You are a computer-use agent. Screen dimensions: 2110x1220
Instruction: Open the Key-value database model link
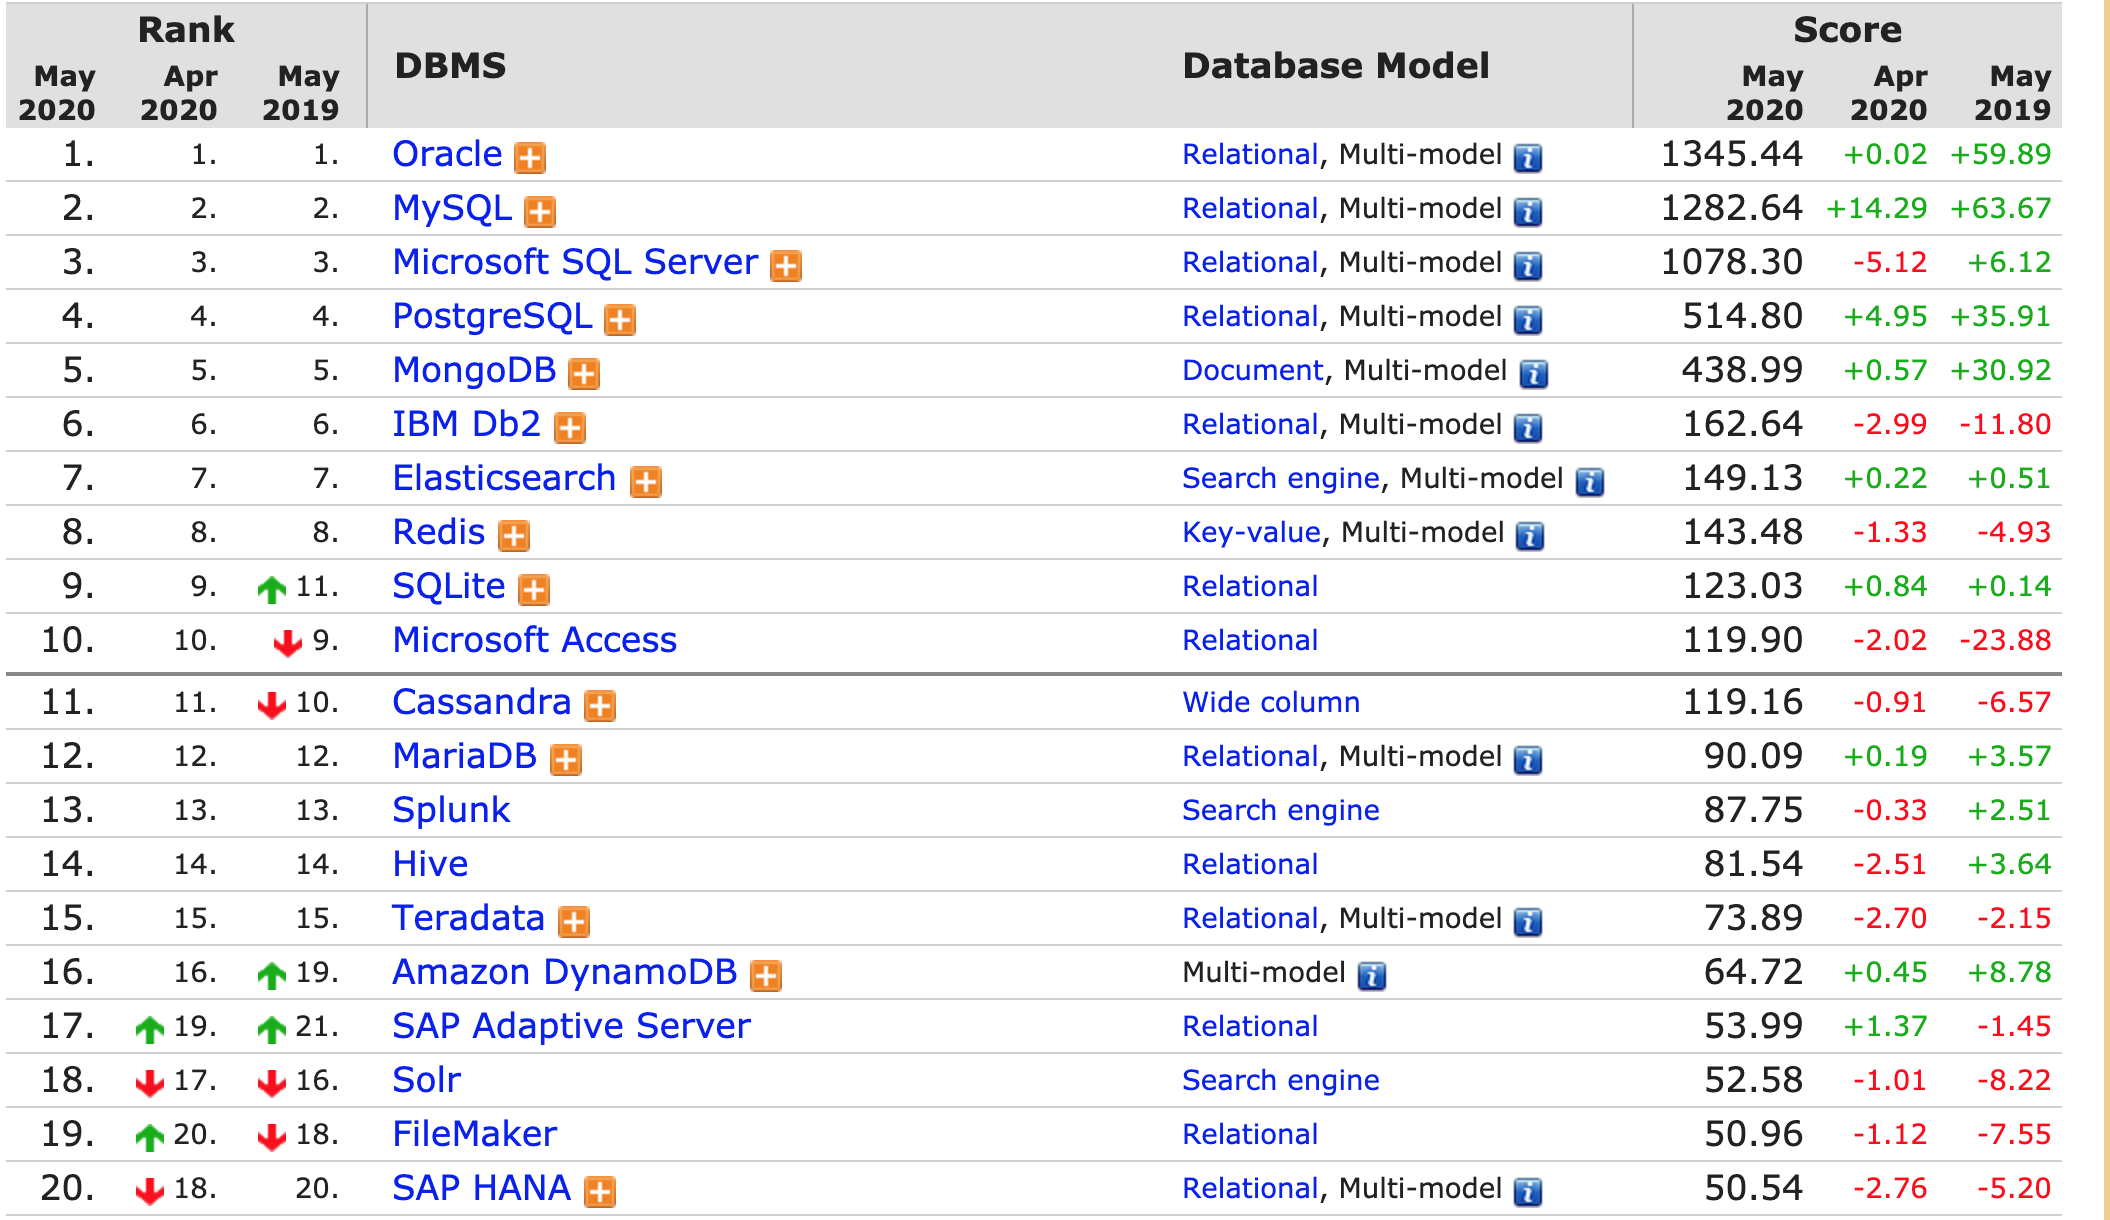click(x=1251, y=532)
